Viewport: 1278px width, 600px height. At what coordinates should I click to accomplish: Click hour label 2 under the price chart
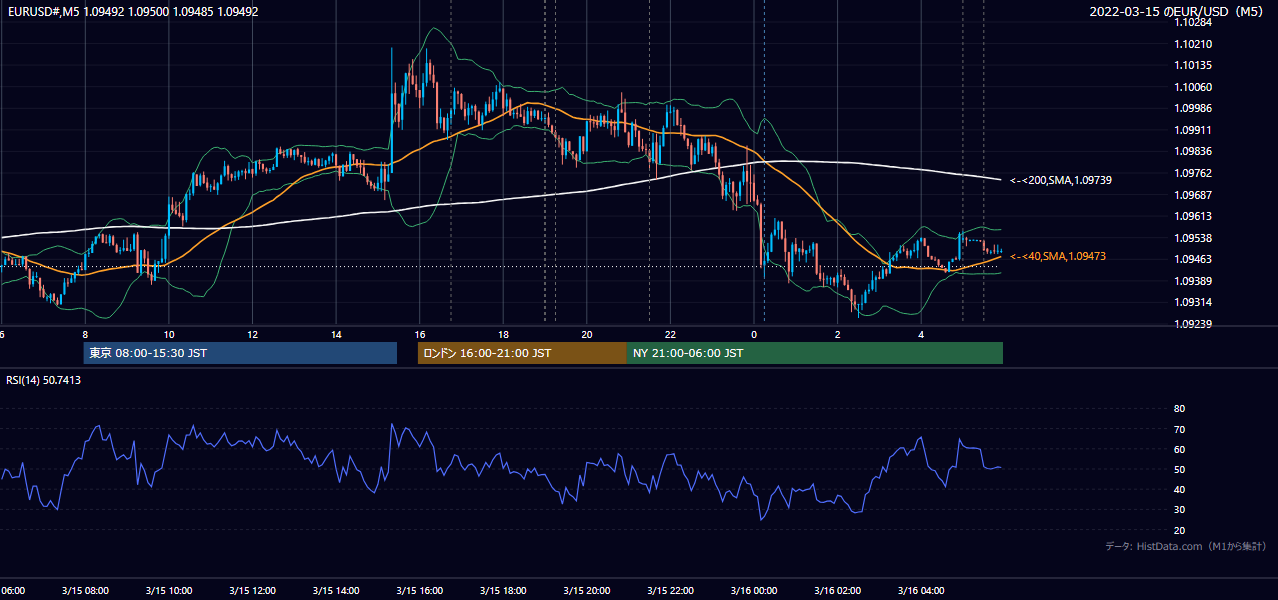pos(838,334)
